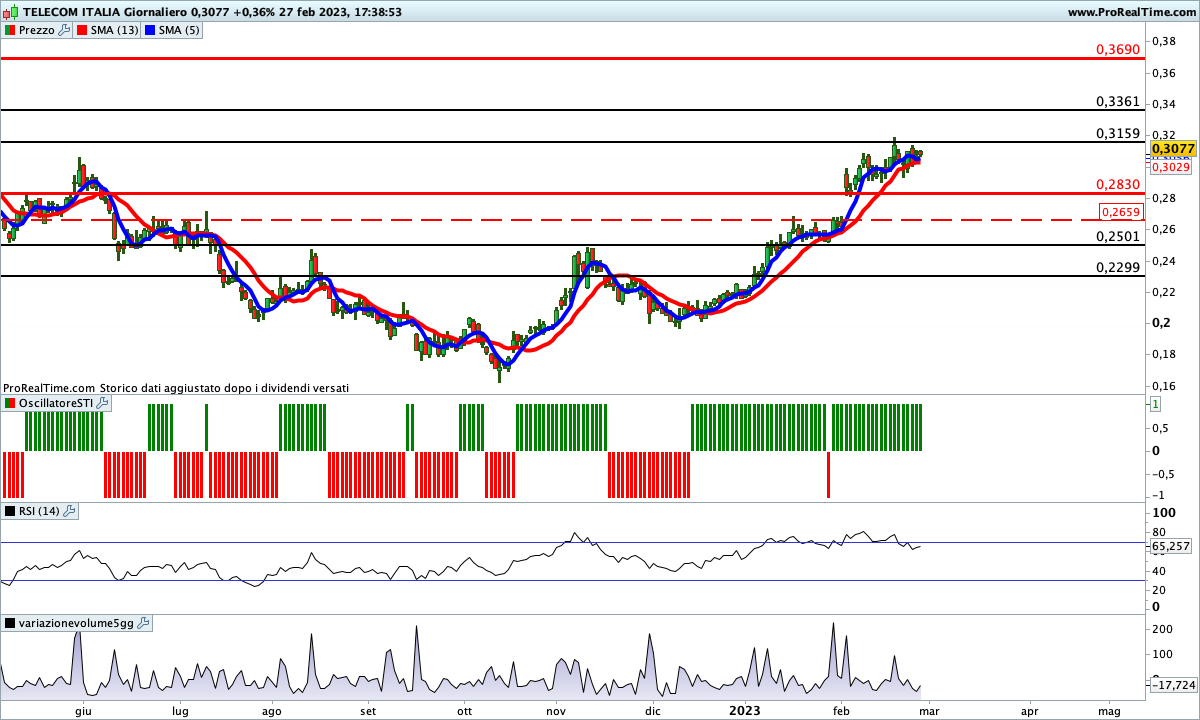Click the 'giu' month label on the time axis

(x=84, y=711)
